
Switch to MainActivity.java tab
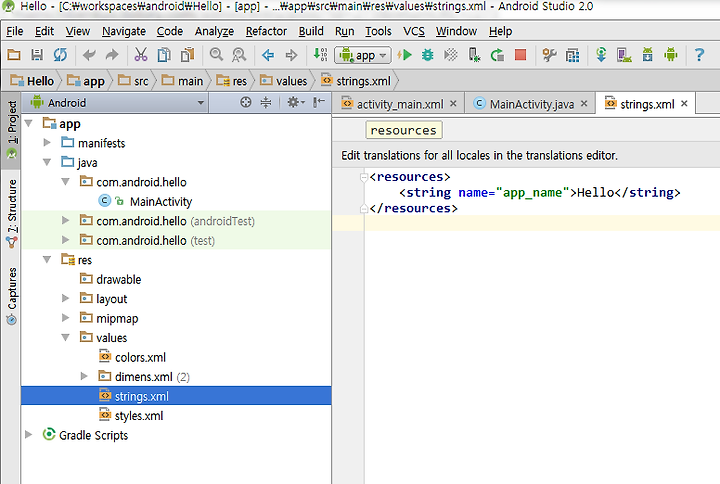tap(531, 104)
